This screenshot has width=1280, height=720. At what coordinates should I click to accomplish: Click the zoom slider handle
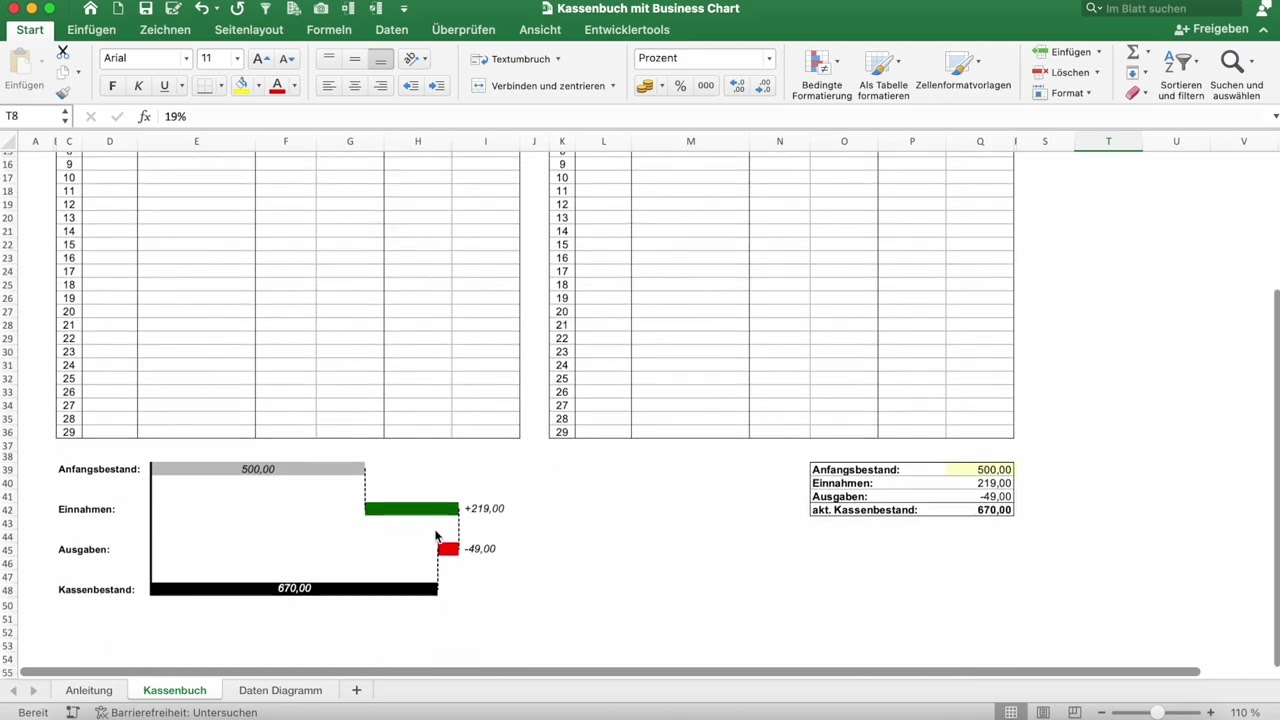pos(1157,713)
